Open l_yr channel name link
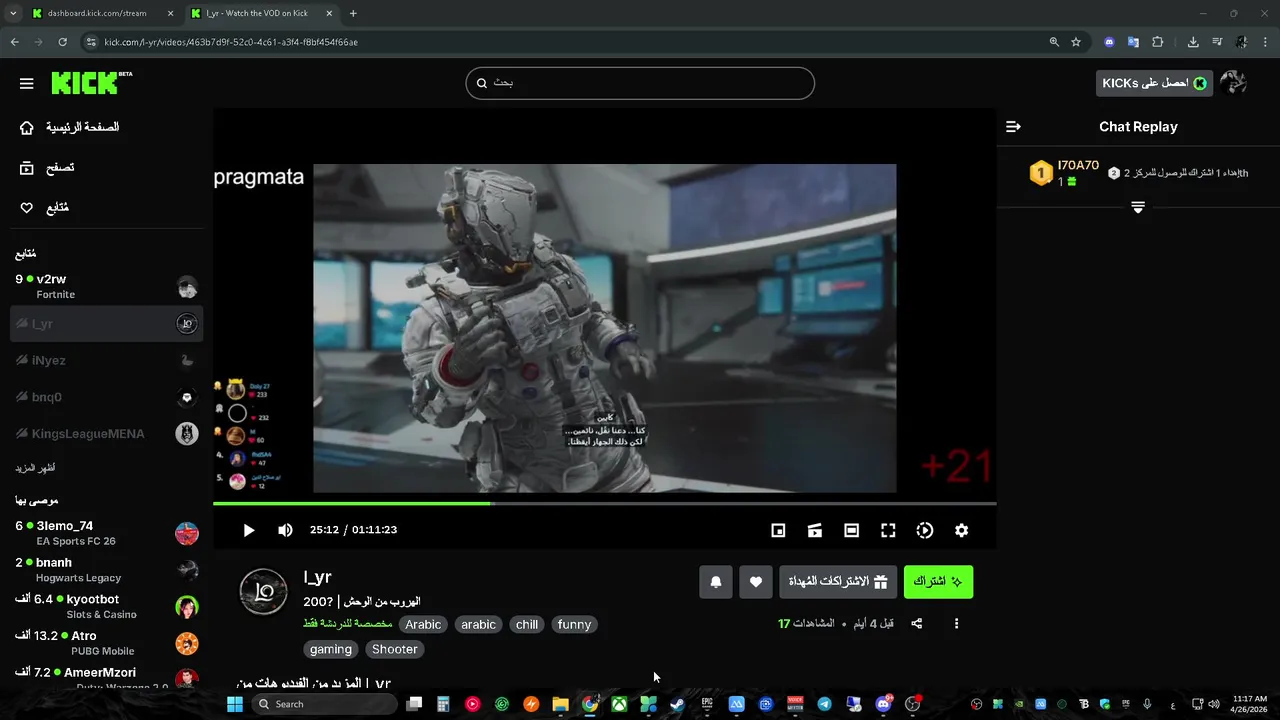 pyautogui.click(x=317, y=577)
